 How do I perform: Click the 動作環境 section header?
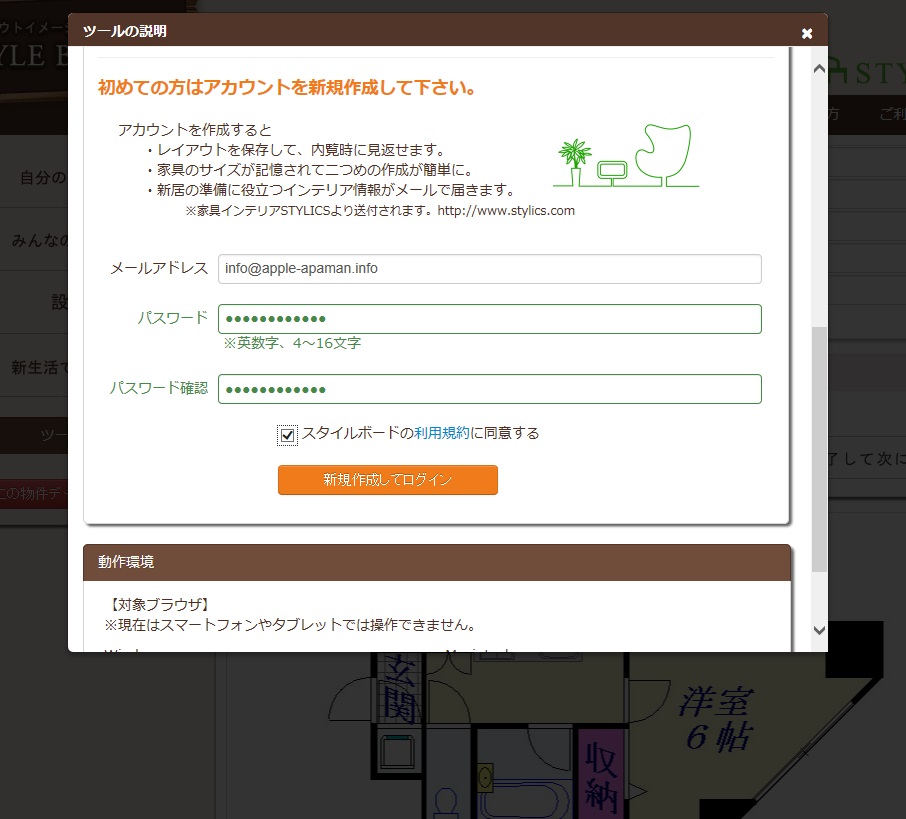[x=437, y=562]
